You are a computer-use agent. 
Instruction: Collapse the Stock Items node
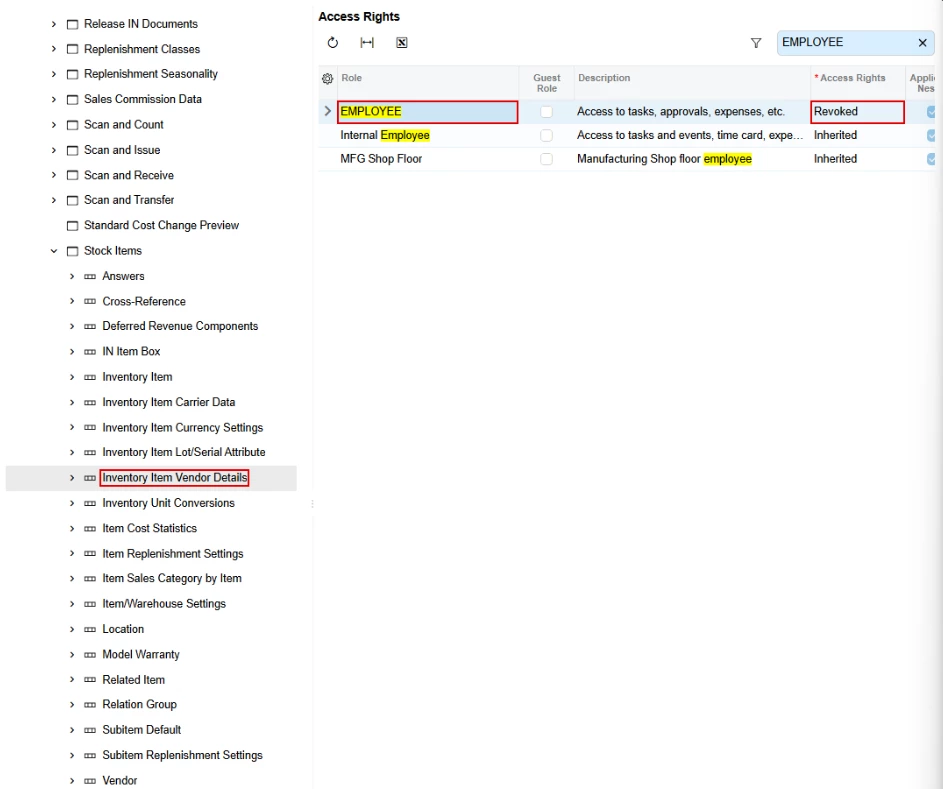tap(54, 251)
